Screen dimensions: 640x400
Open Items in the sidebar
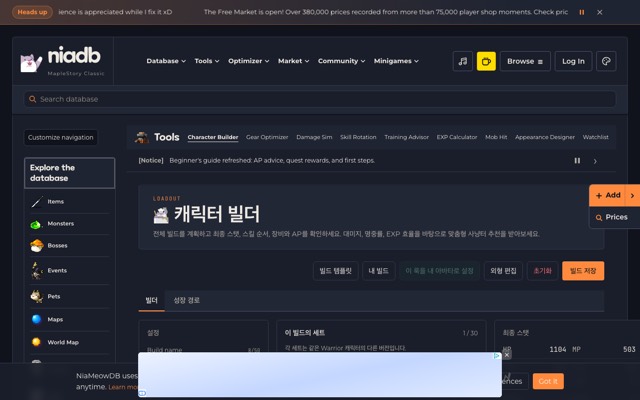(x=69, y=202)
